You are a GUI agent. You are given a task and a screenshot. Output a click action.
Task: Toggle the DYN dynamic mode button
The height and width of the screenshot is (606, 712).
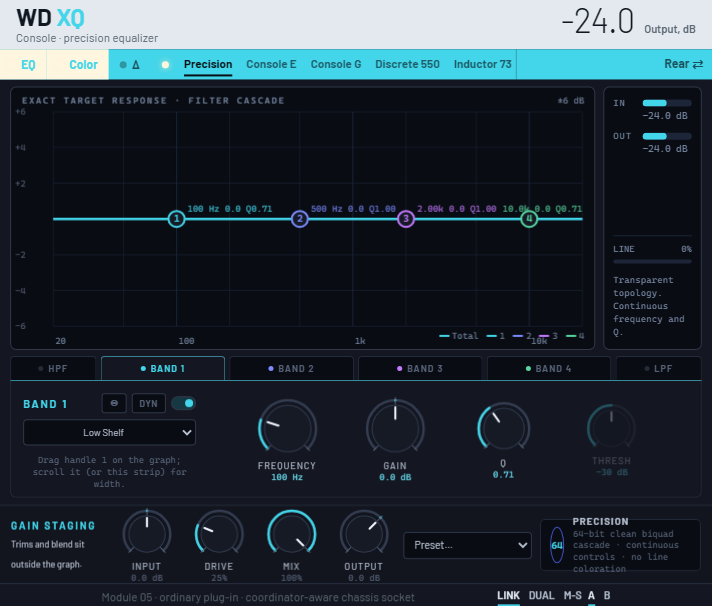point(148,404)
